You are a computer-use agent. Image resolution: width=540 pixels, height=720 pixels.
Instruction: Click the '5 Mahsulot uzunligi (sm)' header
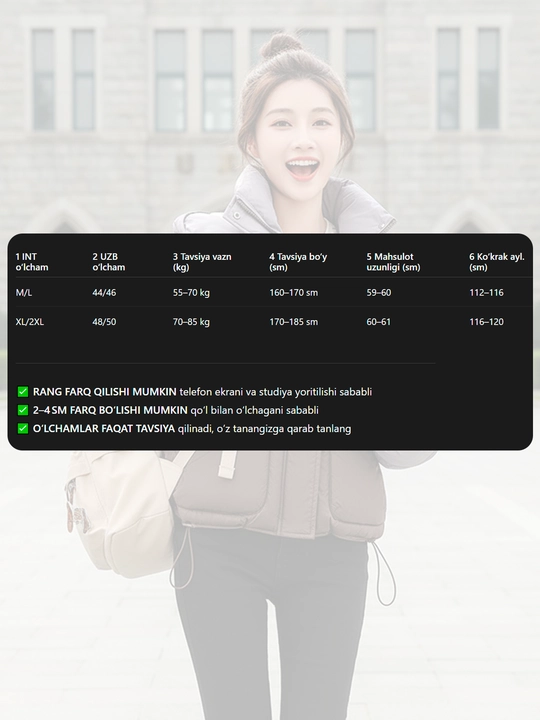pos(393,262)
